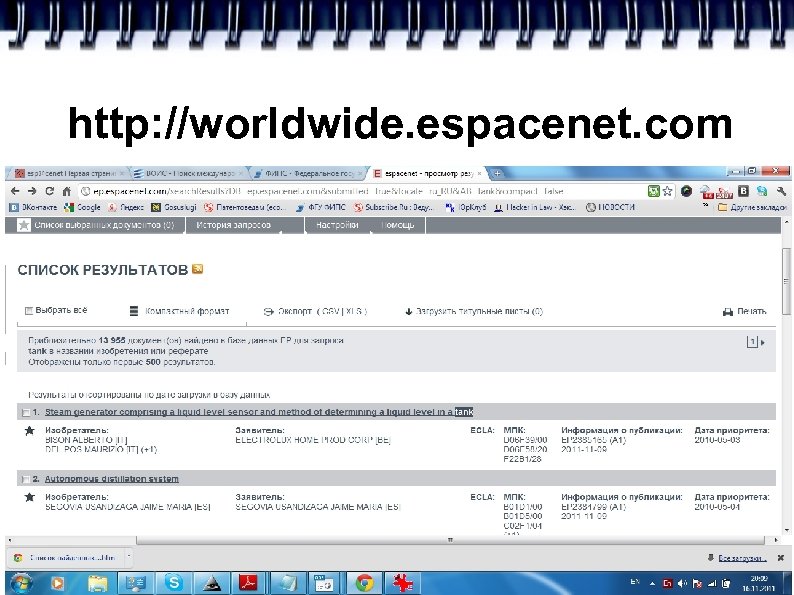Open the downloaded file dropdown arrow
This screenshot has width=794, height=595.
click(129, 557)
